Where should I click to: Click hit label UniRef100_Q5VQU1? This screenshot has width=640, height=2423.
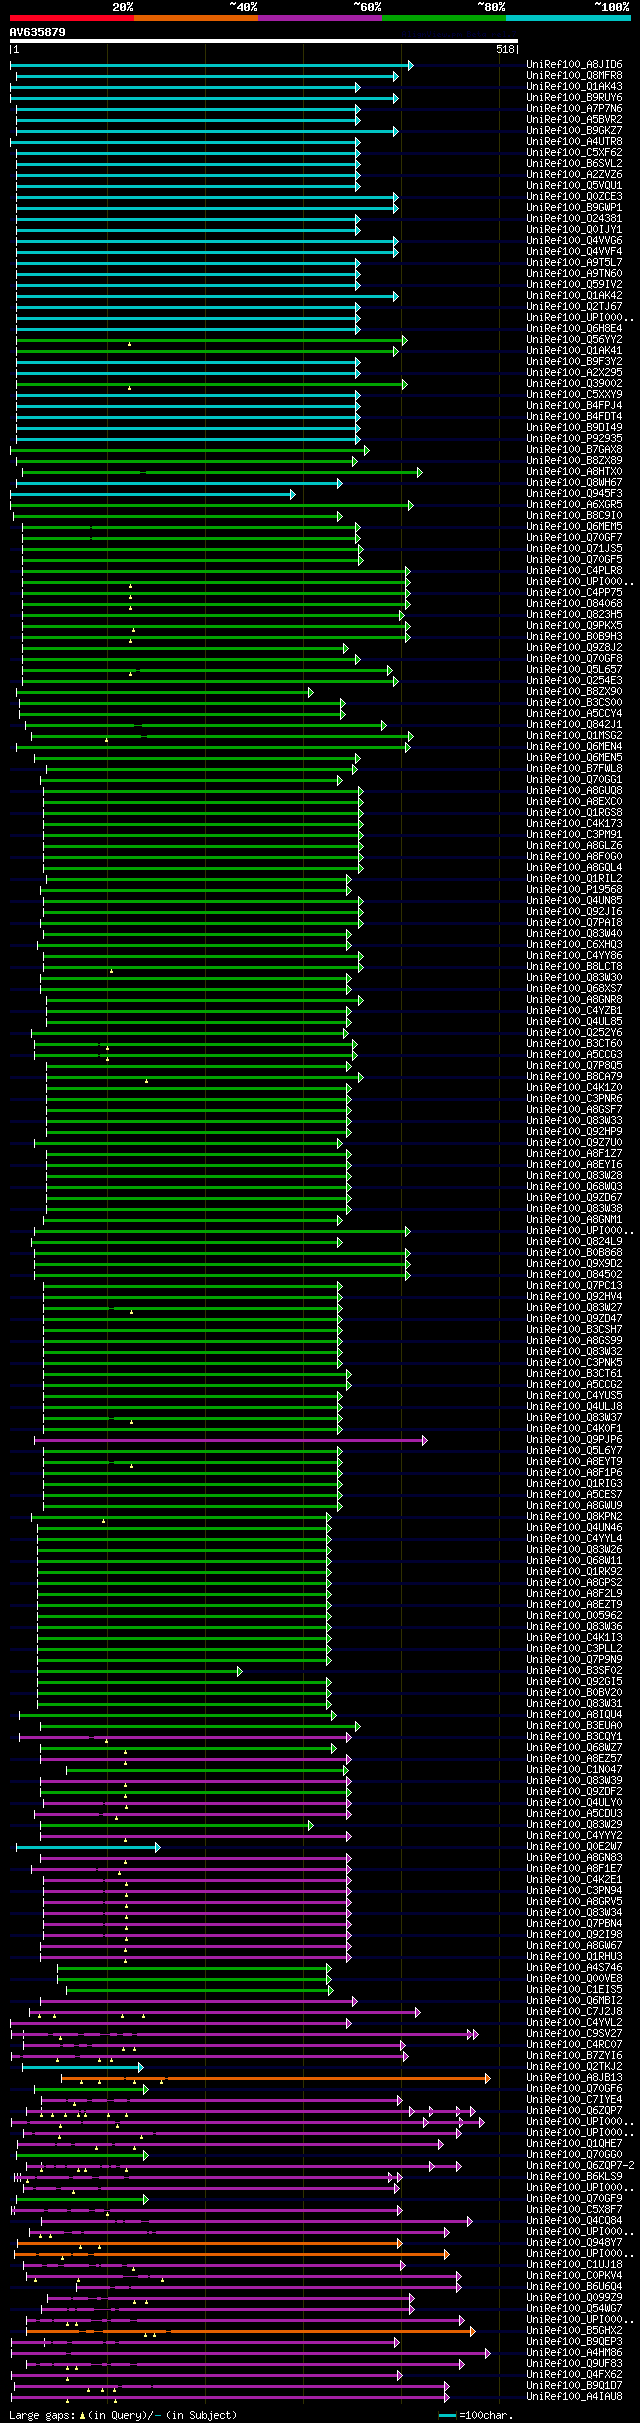tap(574, 186)
